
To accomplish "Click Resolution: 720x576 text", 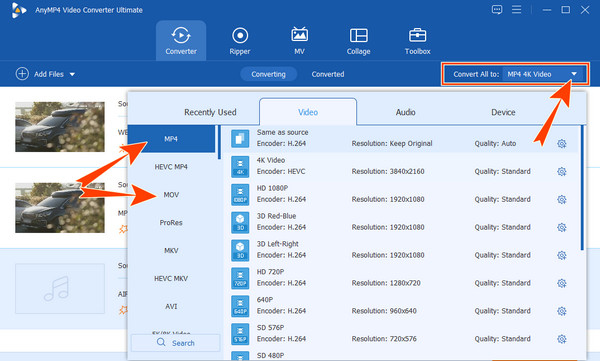I will pos(384,339).
